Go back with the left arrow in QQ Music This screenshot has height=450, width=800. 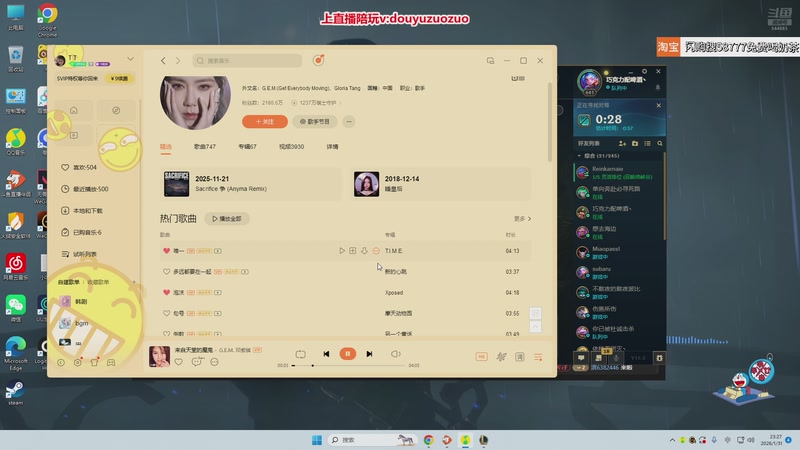(x=163, y=61)
